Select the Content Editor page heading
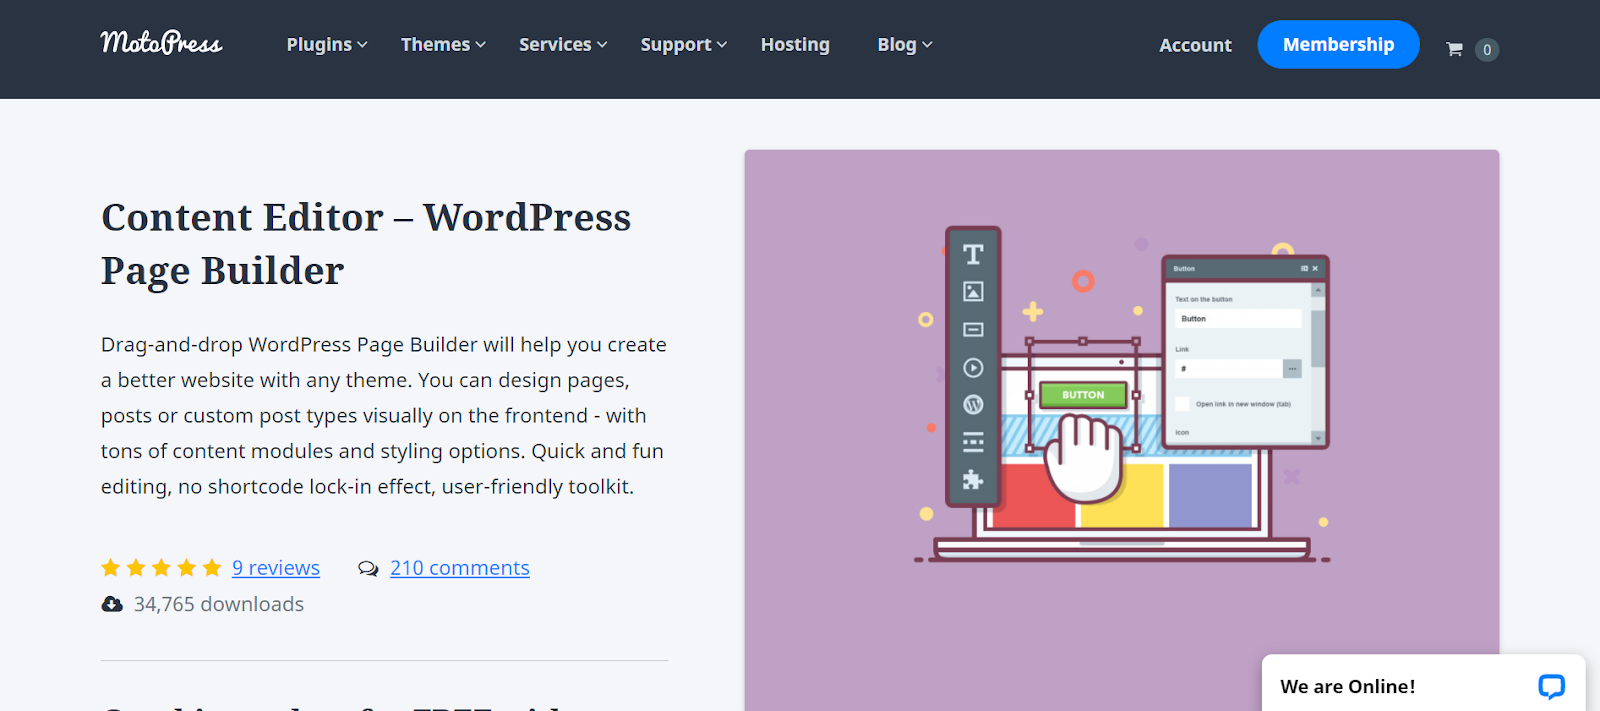Image resolution: width=1600 pixels, height=711 pixels. tap(366, 244)
